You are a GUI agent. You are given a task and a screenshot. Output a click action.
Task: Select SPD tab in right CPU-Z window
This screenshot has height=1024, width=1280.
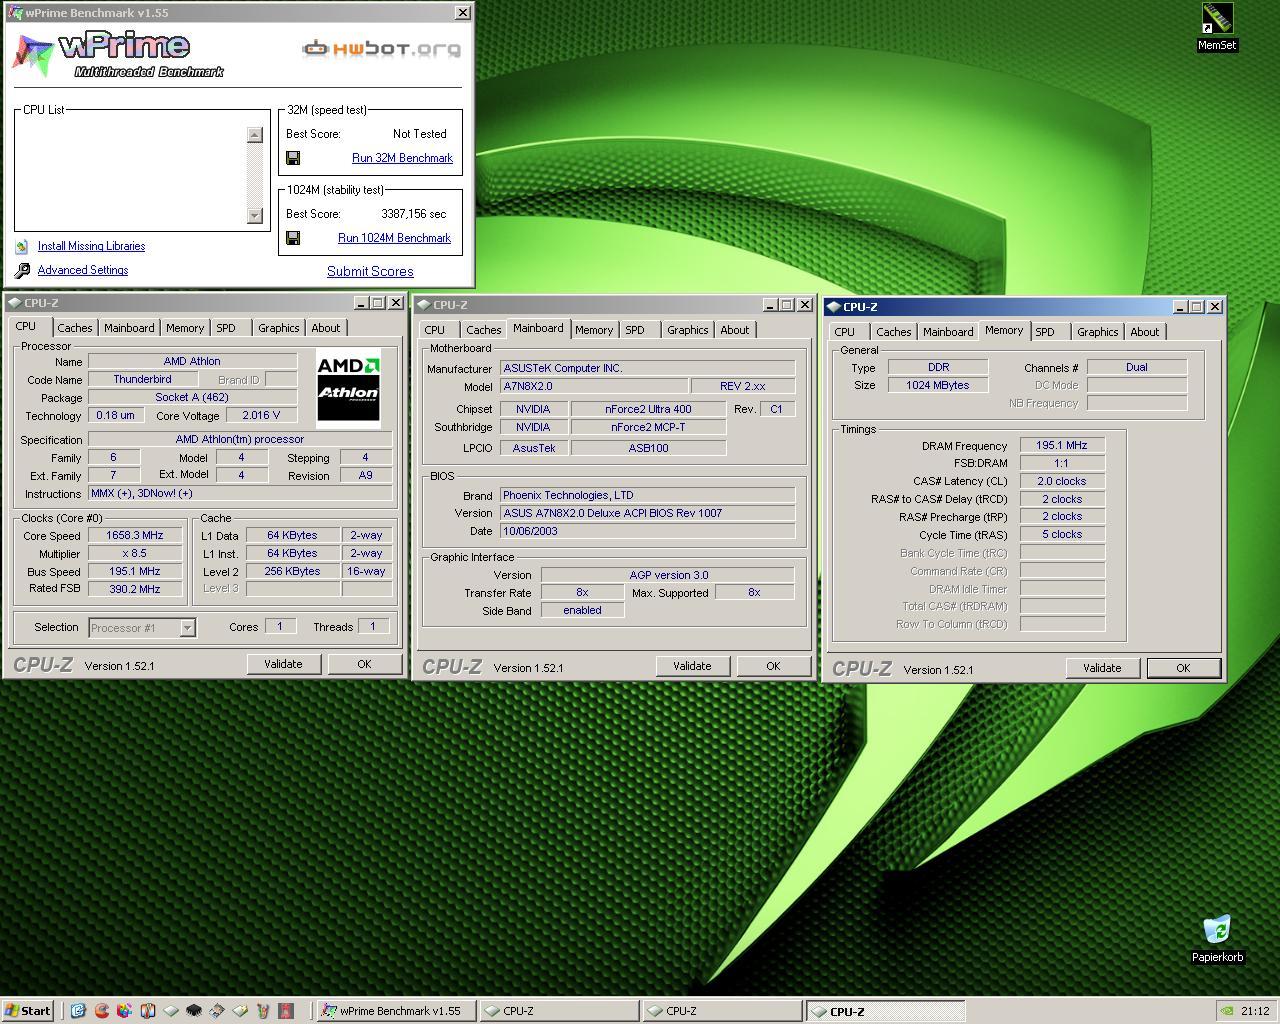coord(1045,332)
